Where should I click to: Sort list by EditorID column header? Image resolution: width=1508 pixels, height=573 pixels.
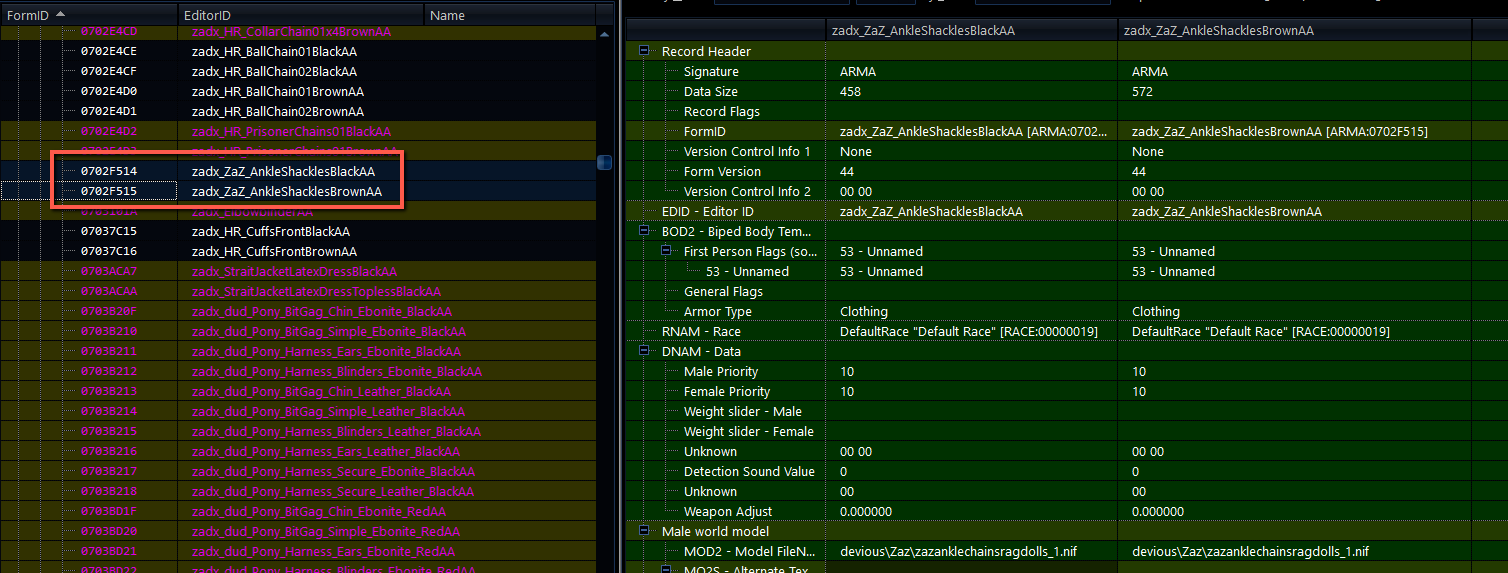click(302, 15)
